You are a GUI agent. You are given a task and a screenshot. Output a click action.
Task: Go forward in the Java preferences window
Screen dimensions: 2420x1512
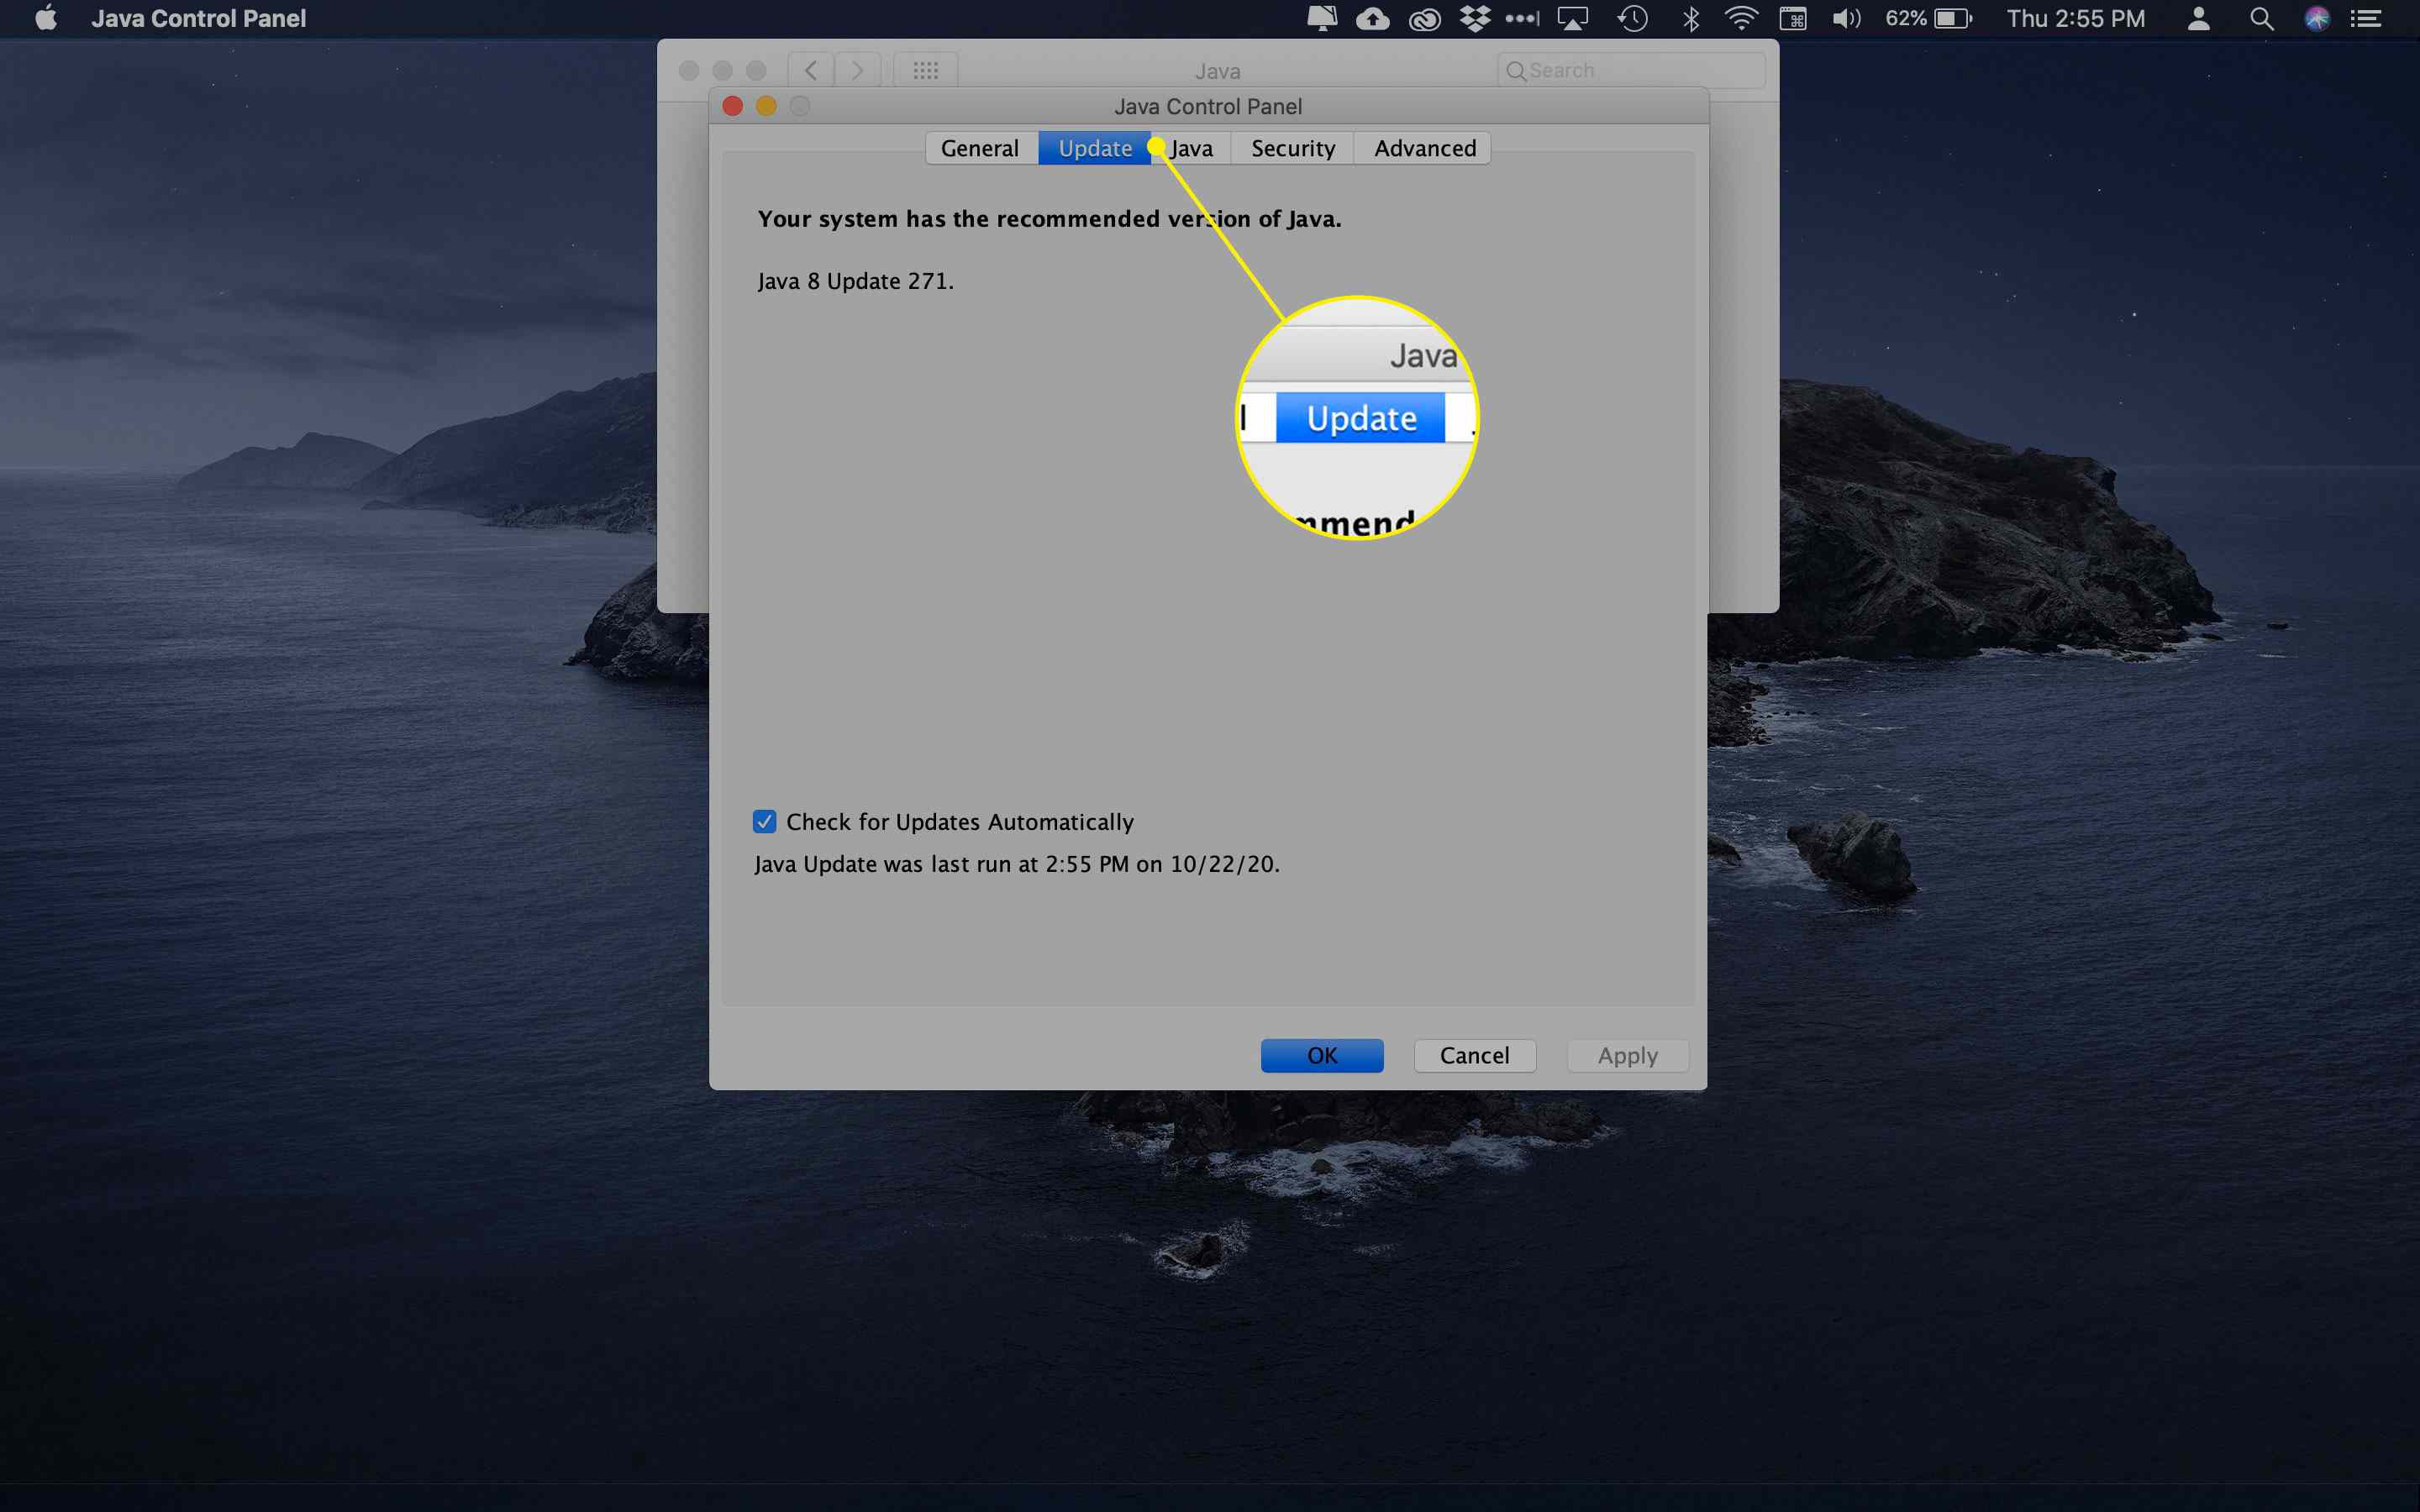click(857, 70)
